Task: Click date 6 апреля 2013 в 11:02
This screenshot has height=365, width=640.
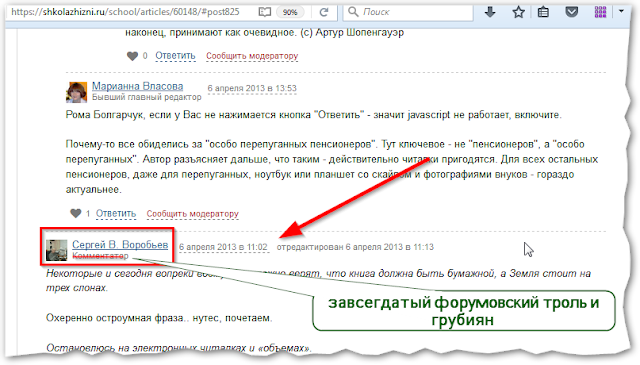Action: (x=223, y=247)
